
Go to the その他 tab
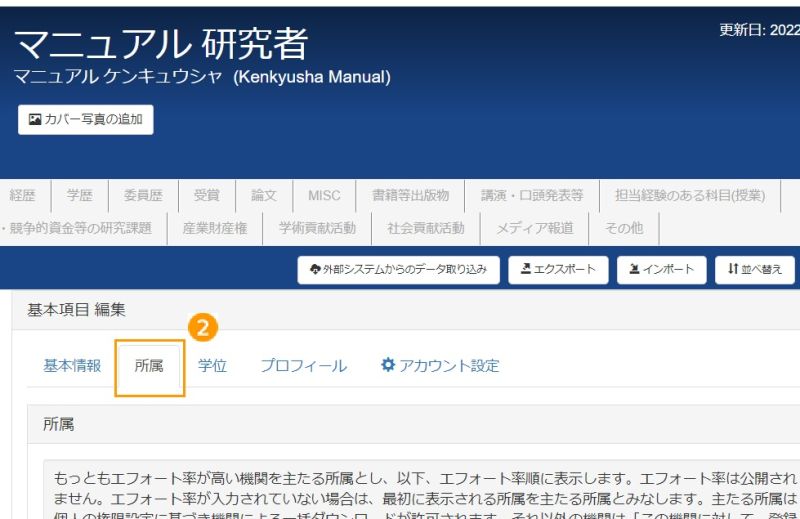click(624, 228)
